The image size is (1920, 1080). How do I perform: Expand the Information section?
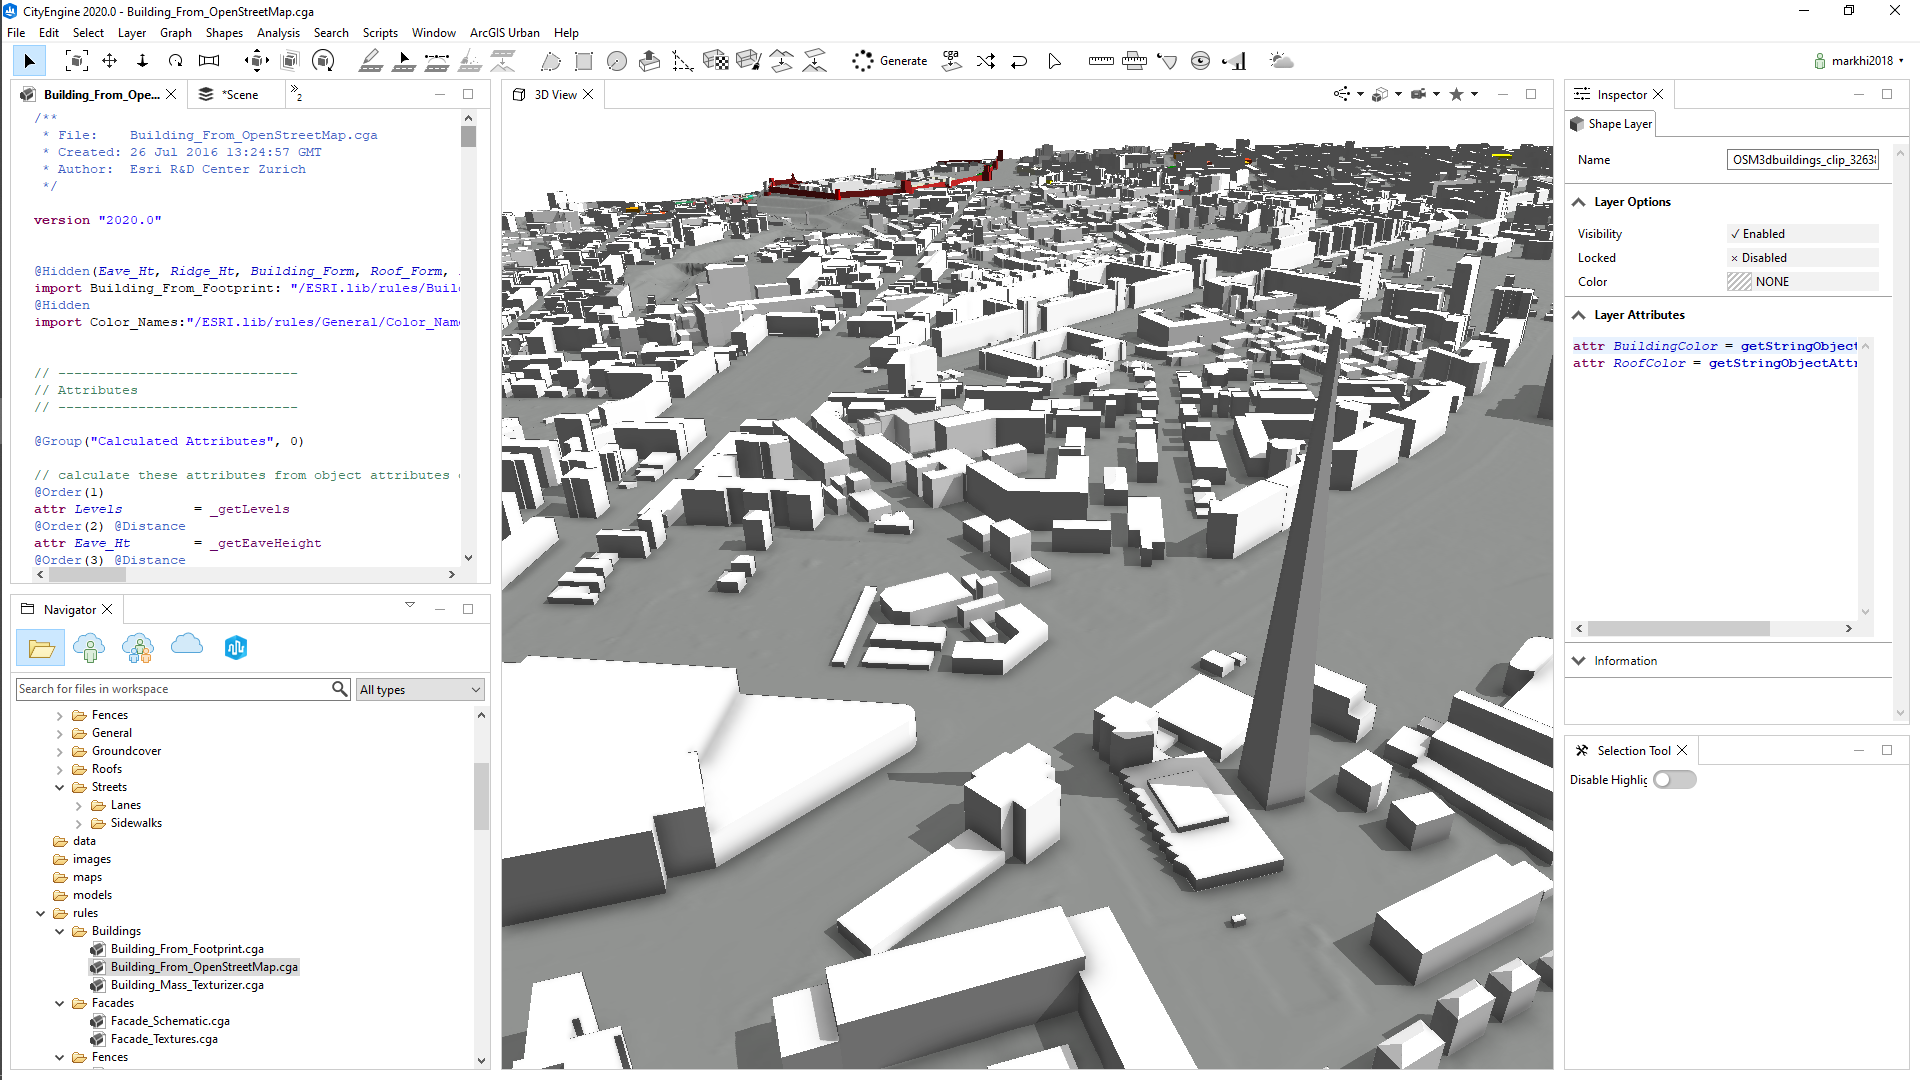[x=1625, y=661]
